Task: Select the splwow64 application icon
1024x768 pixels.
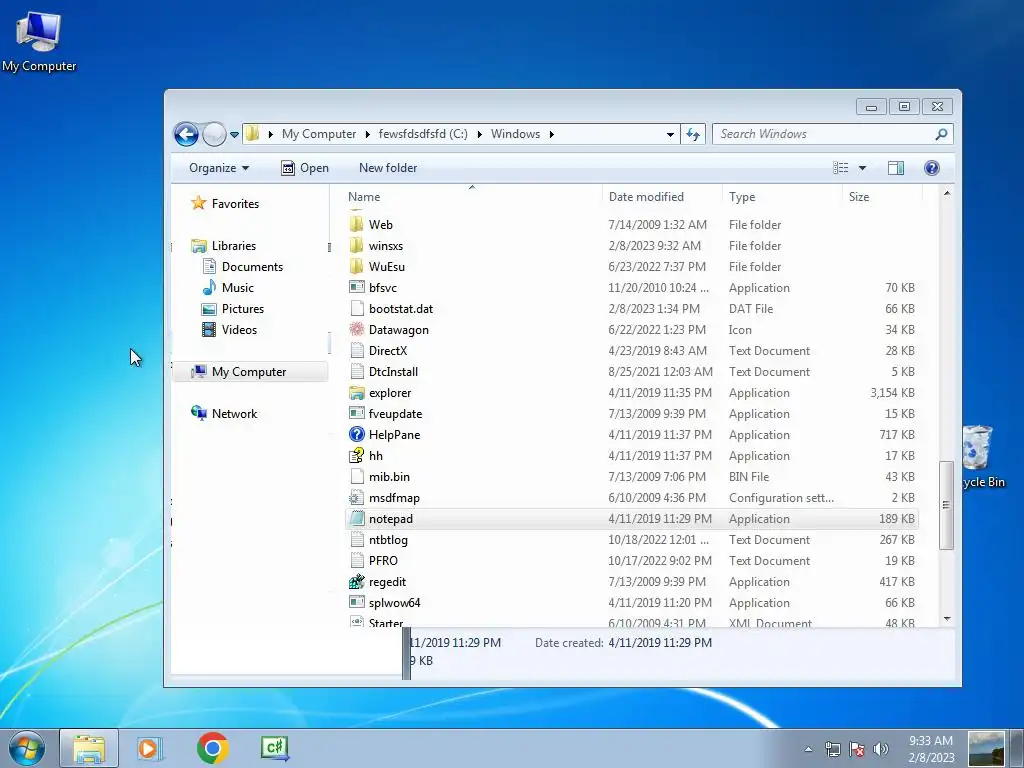Action: [x=357, y=603]
